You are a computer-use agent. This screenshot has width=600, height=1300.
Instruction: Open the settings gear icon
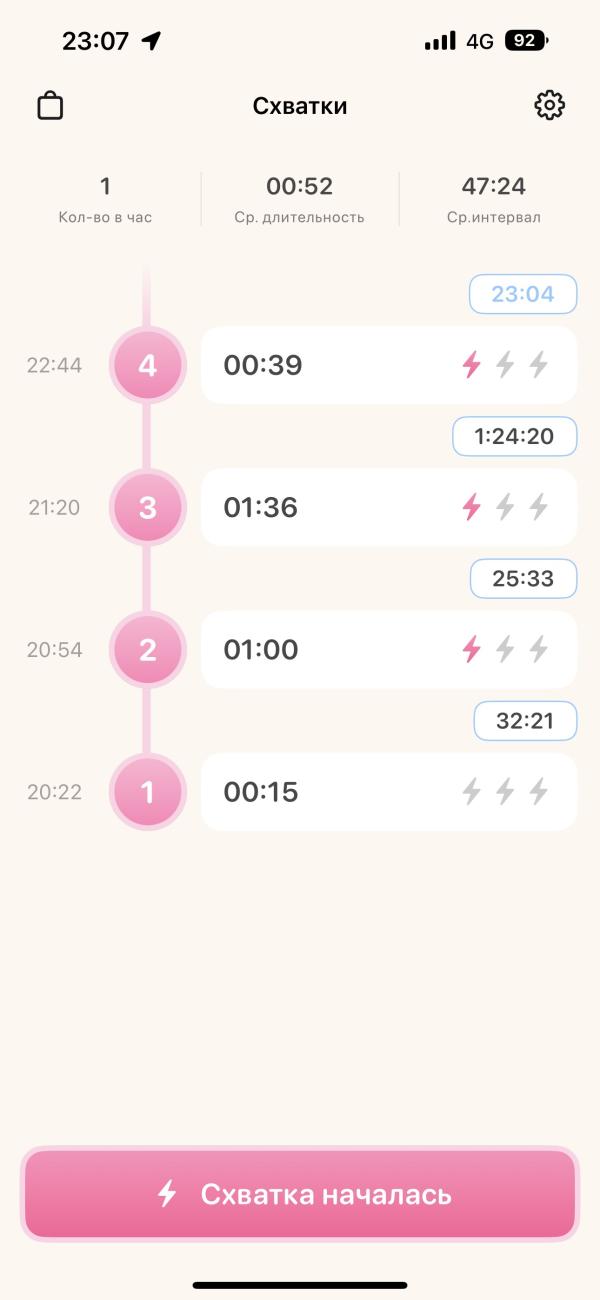click(x=549, y=105)
